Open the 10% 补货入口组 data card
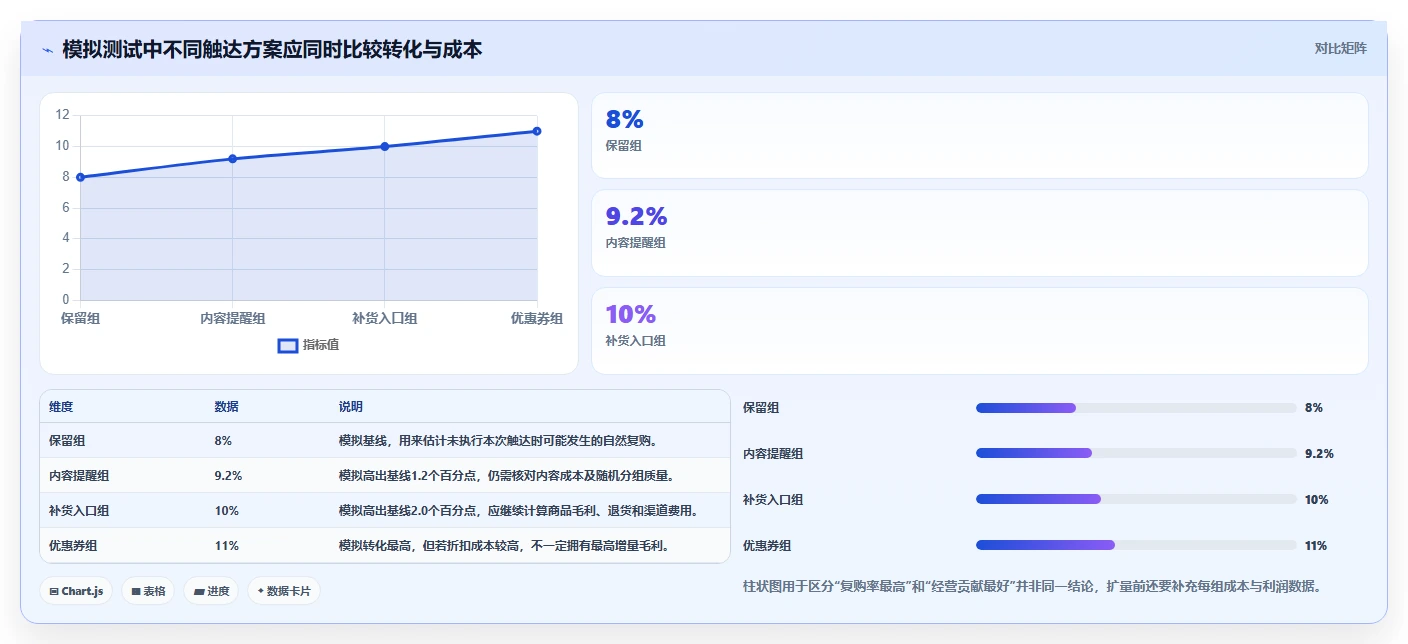Image resolution: width=1408 pixels, height=644 pixels. coord(979,331)
